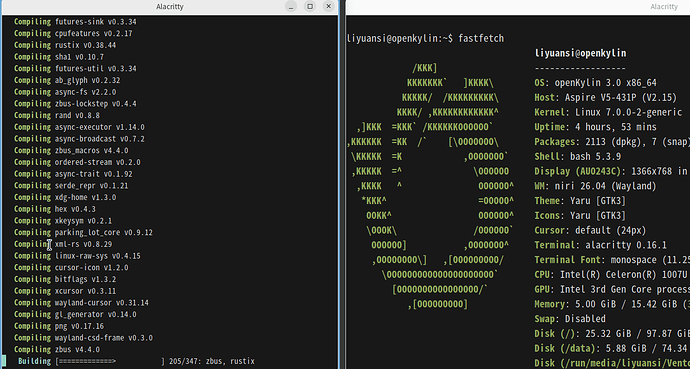
Task: Click the 'xdg-home v1.3.0' compile line
Action: coord(65,197)
